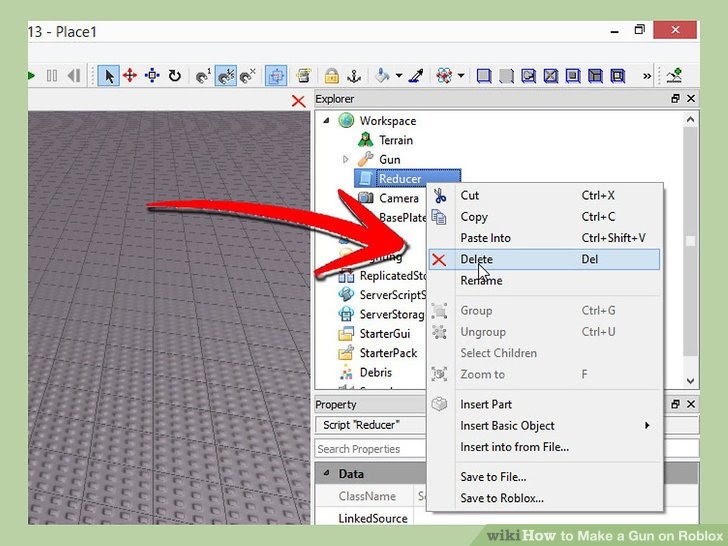Choose Copy from the context menu
Screen dimensions: 728x546
coord(545,217)
